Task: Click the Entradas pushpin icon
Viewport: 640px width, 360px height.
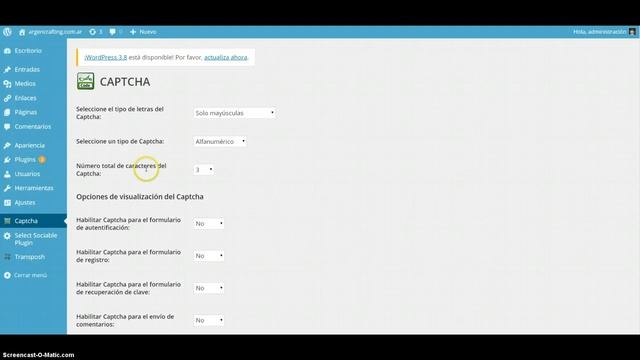Action: point(7,70)
